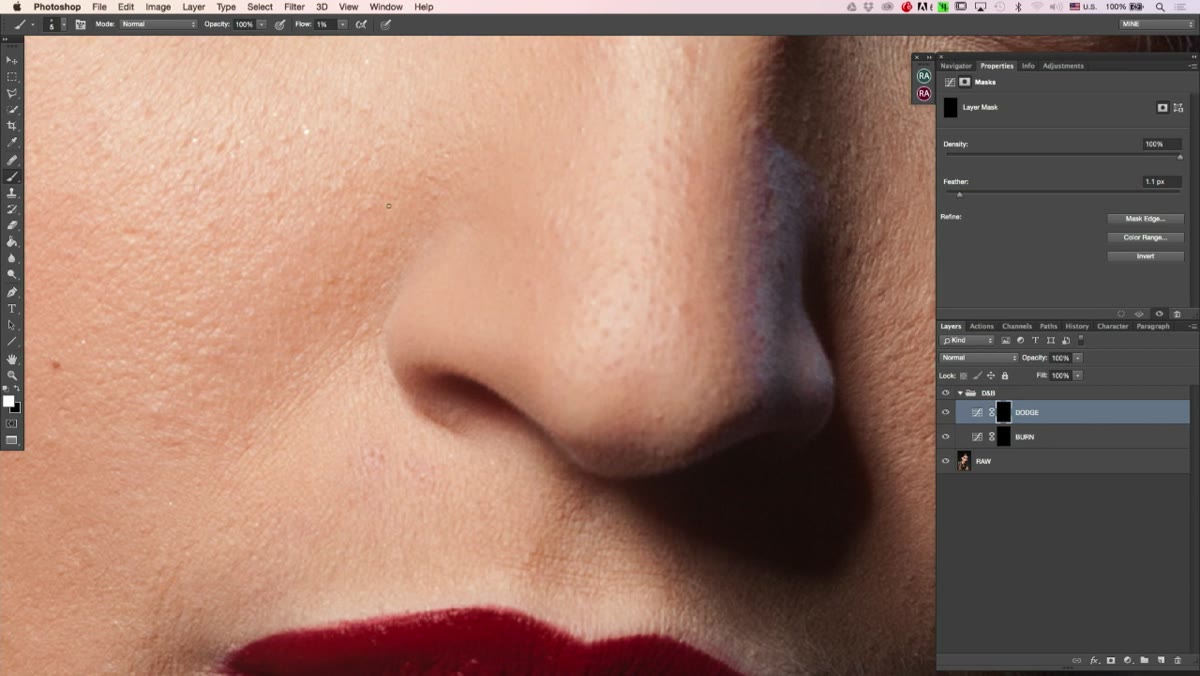
Task: Filter layers for adjustment layers icon
Action: (x=1021, y=340)
